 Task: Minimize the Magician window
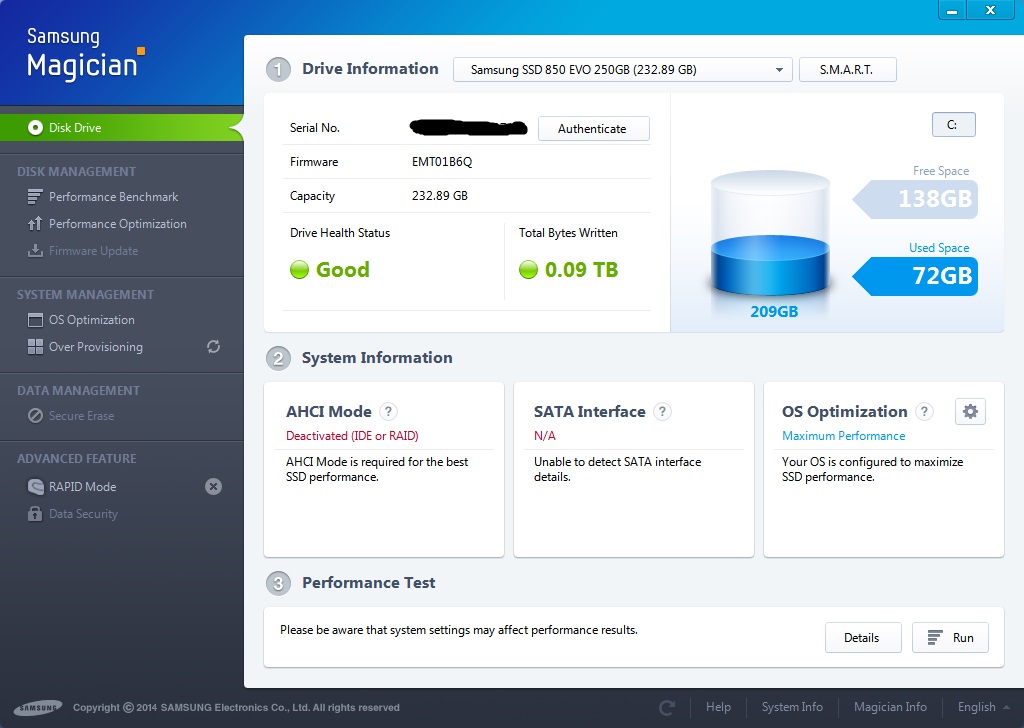click(x=952, y=10)
